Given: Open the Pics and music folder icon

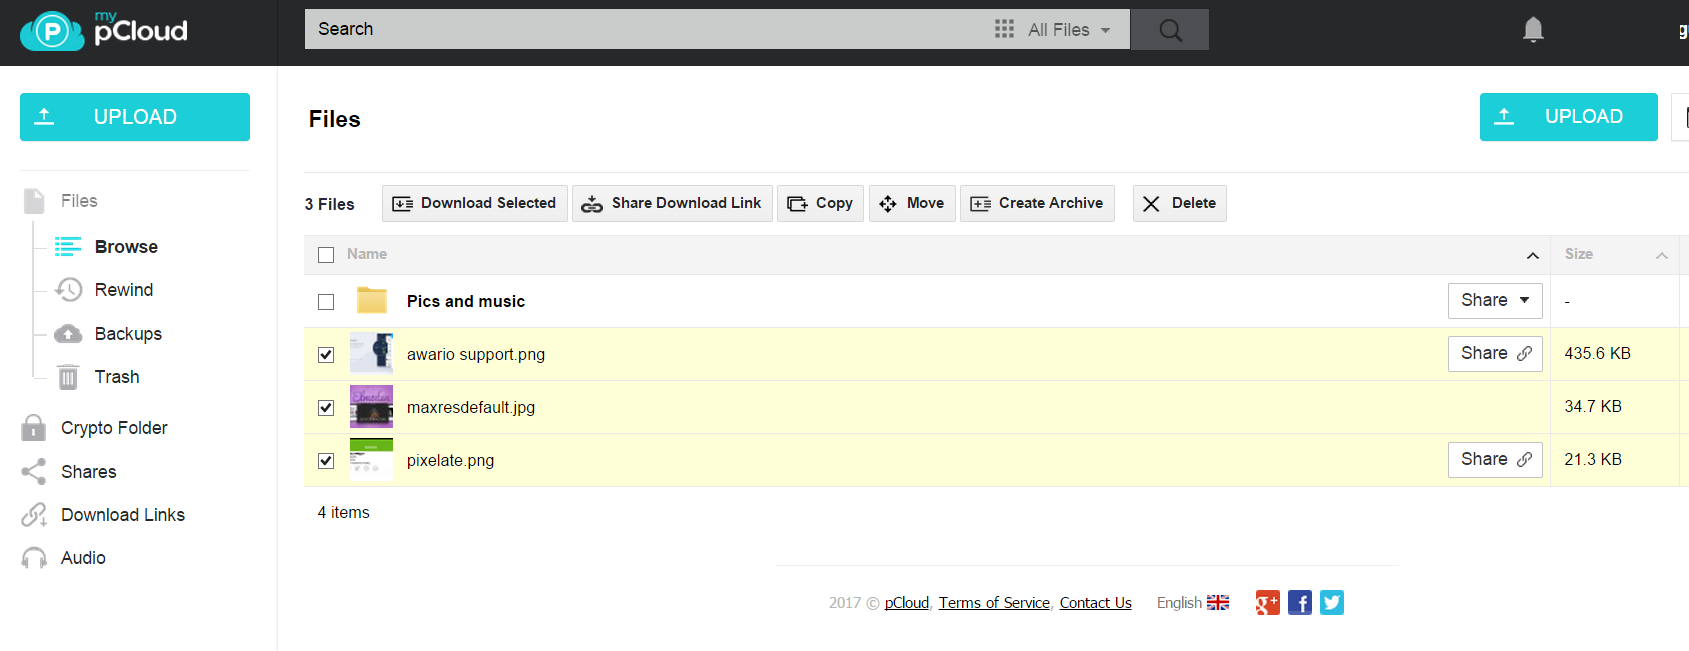Looking at the screenshot, I should coord(372,301).
